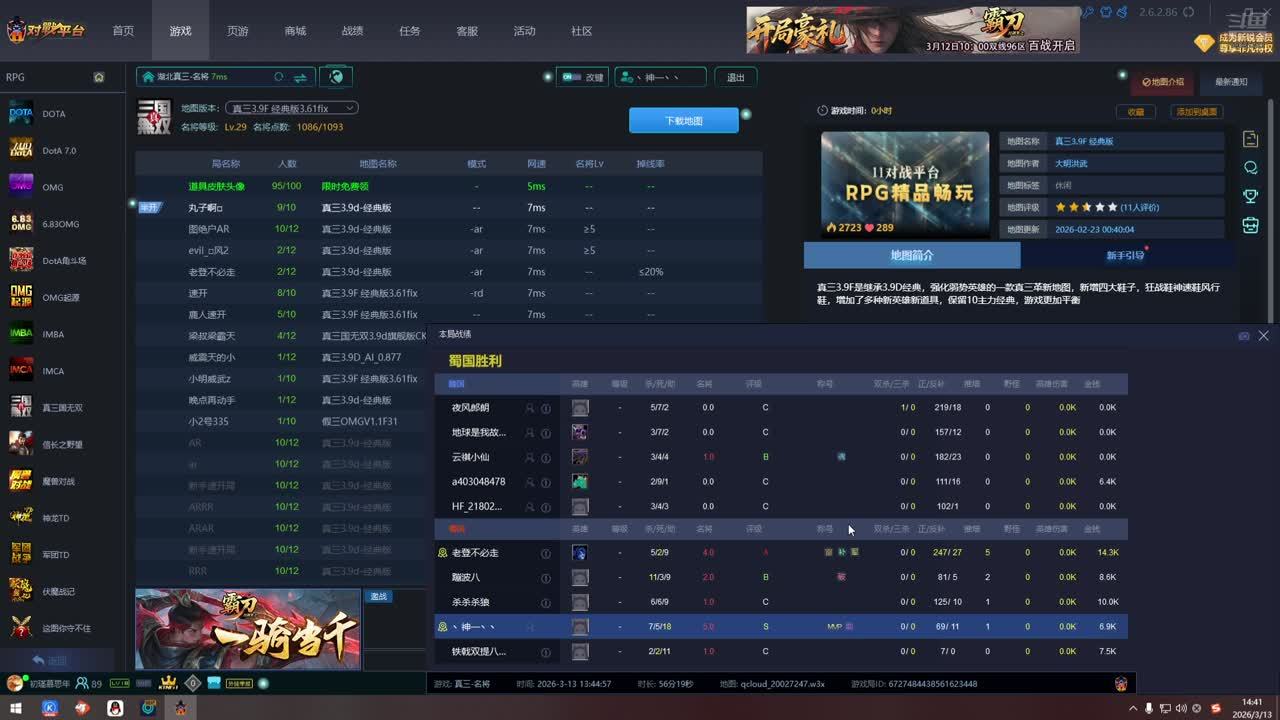The width and height of the screenshot is (1280, 720).
Task: Open the 商城 tab
Action: (295, 31)
